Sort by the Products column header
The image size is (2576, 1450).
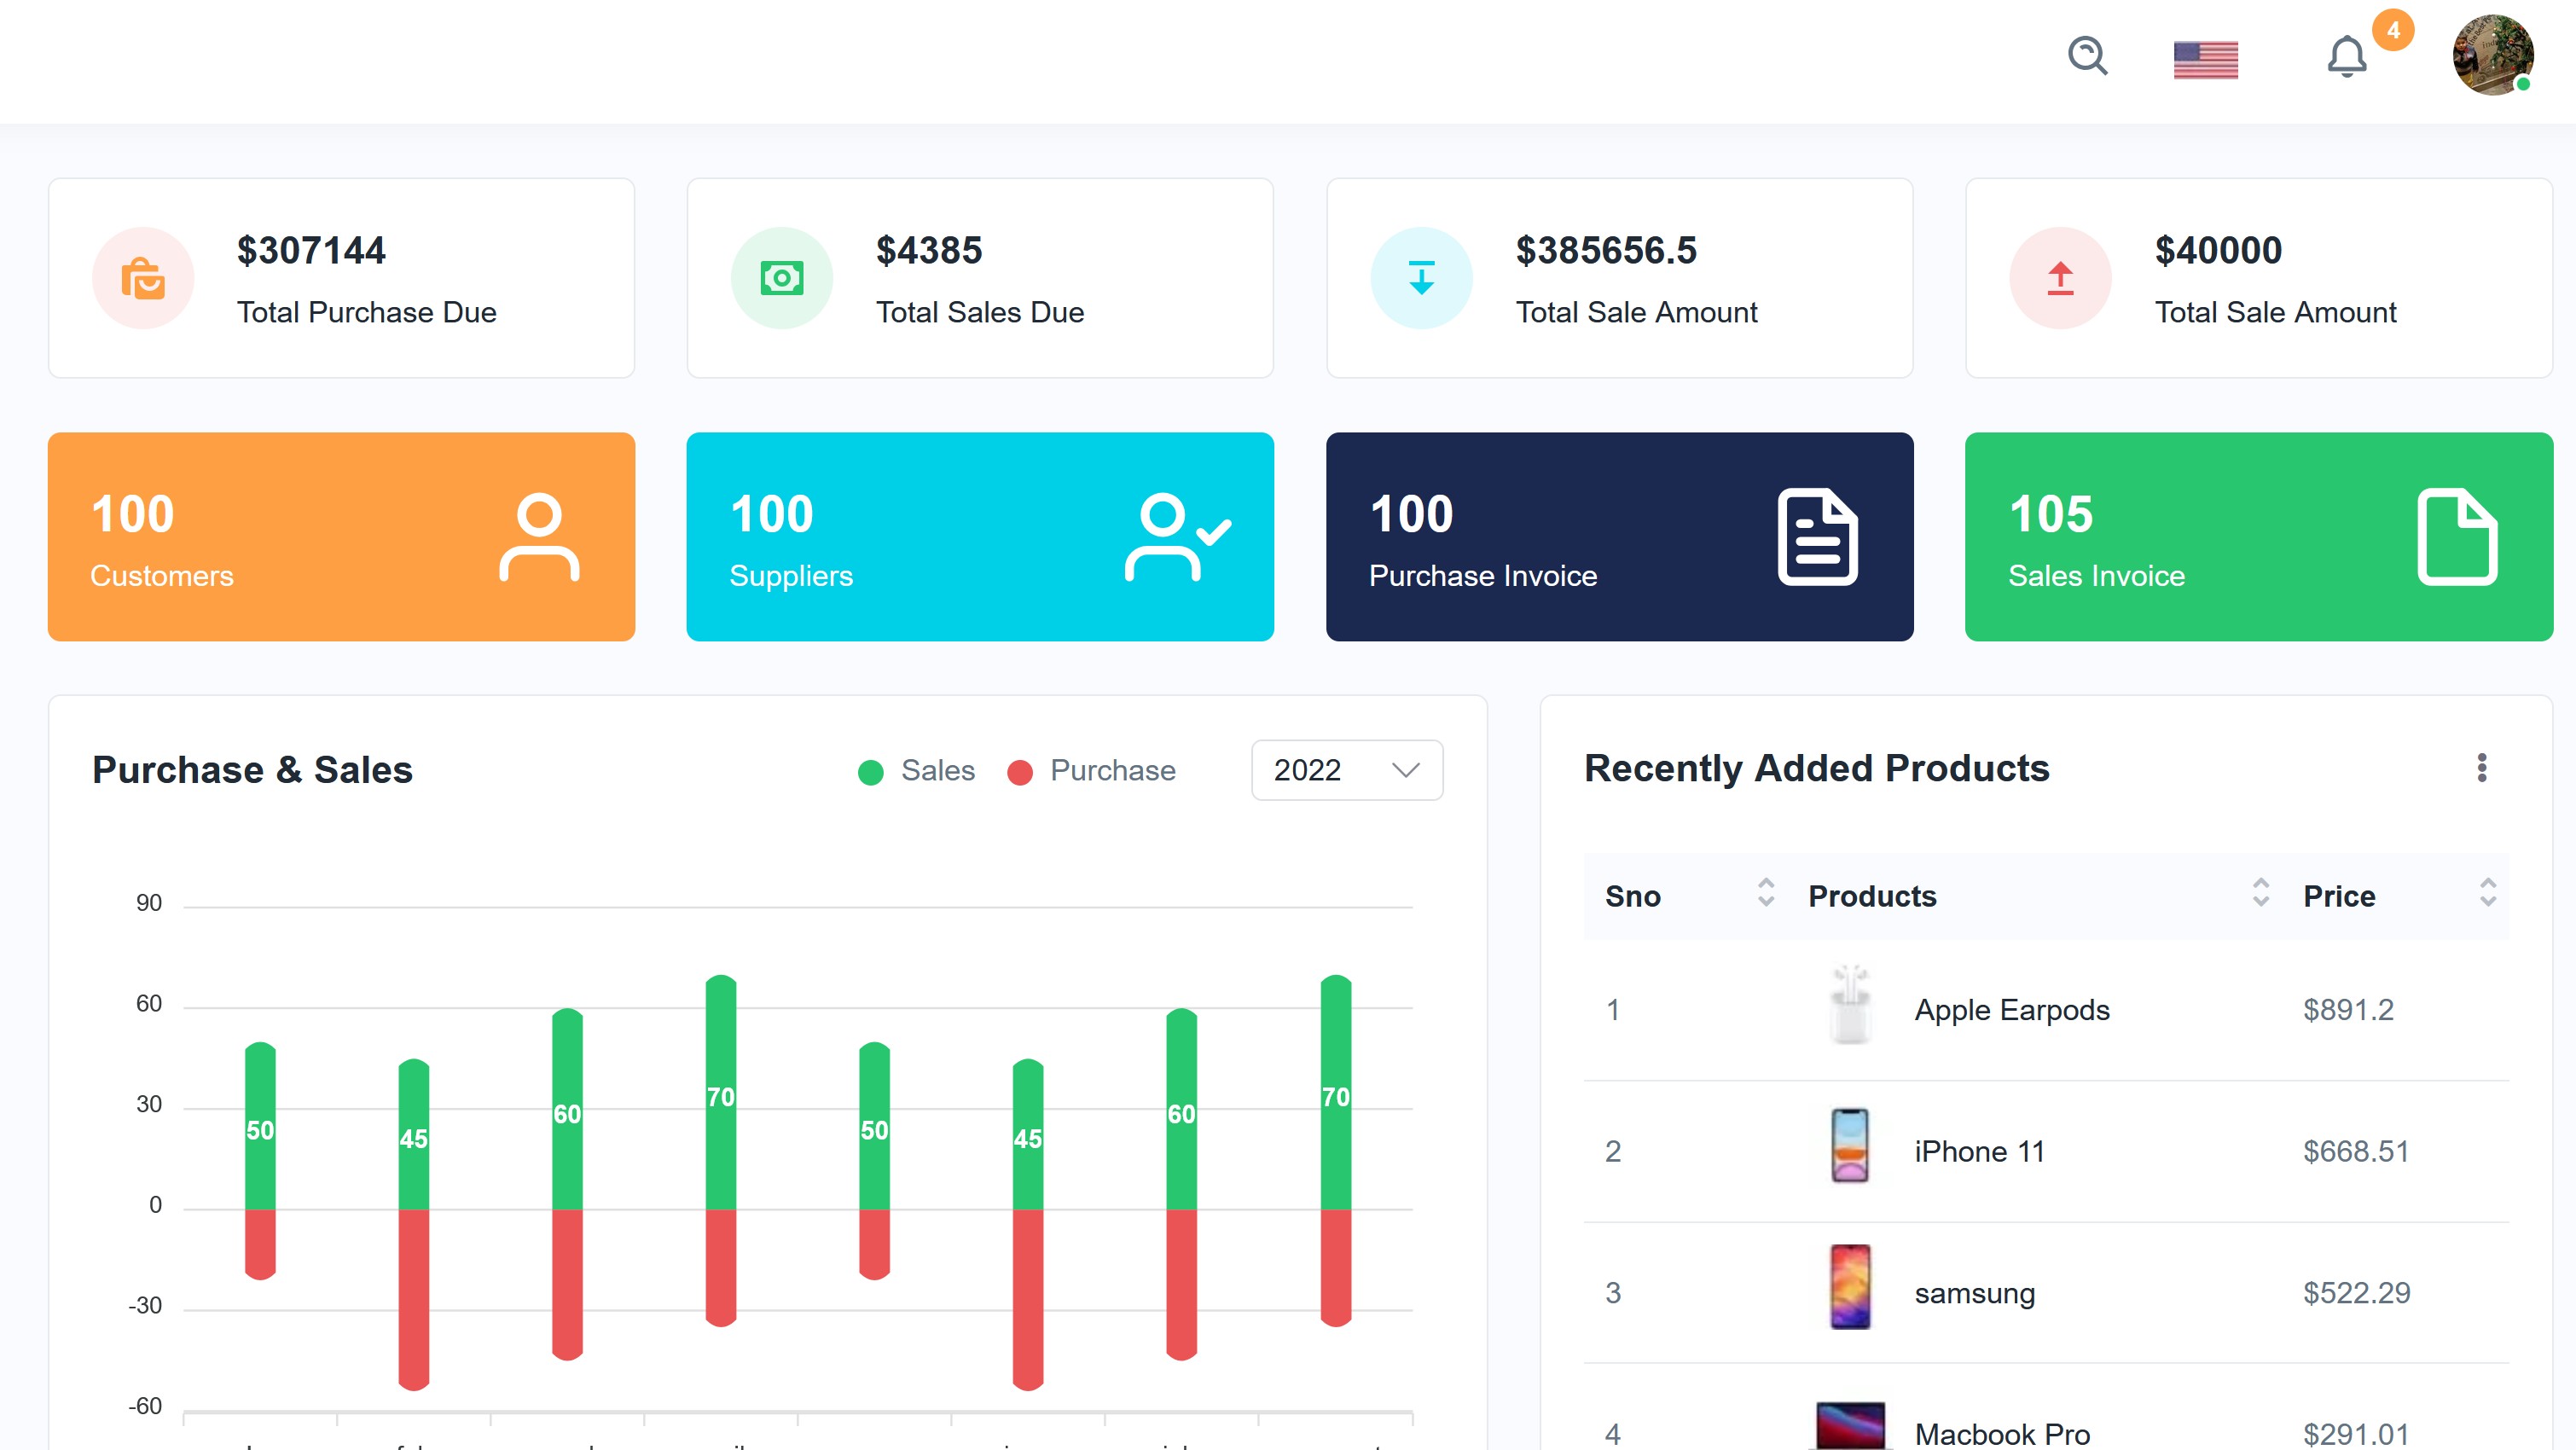pyautogui.click(x=1872, y=896)
